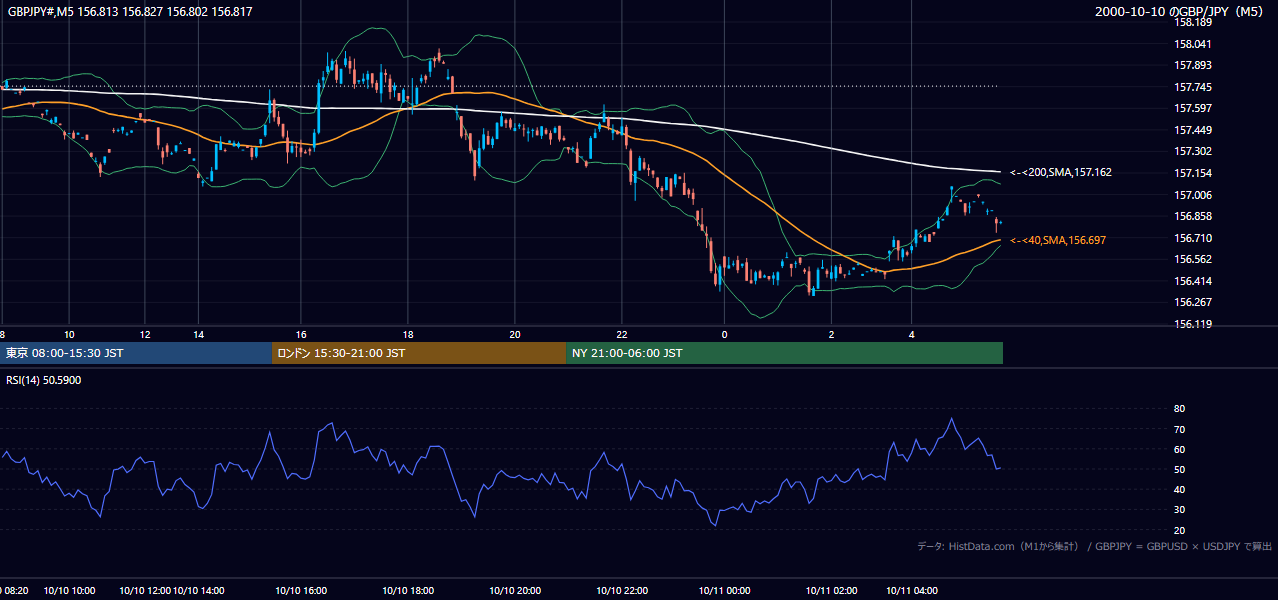The image size is (1278, 600).
Task: Click the ロンドン 15:30-21:00 JST session bar
Action: [418, 353]
